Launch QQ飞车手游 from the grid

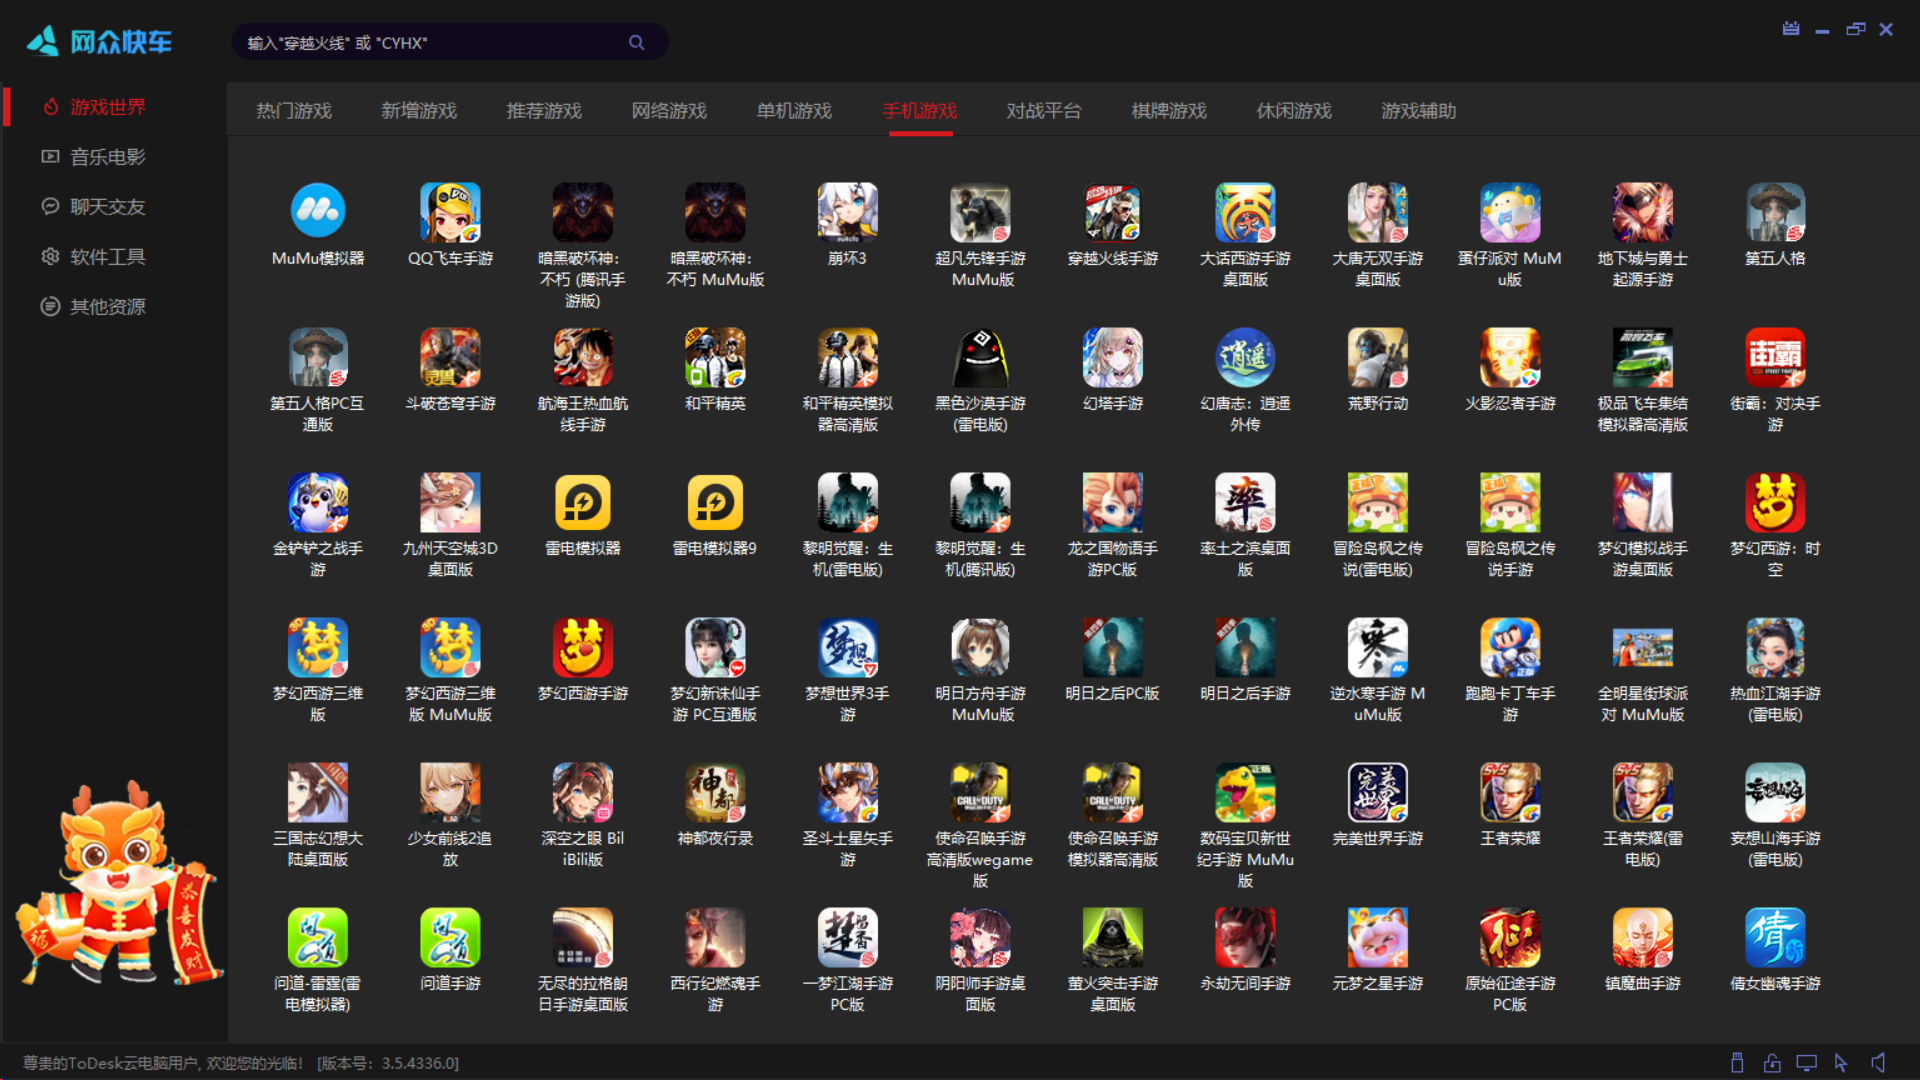[450, 212]
